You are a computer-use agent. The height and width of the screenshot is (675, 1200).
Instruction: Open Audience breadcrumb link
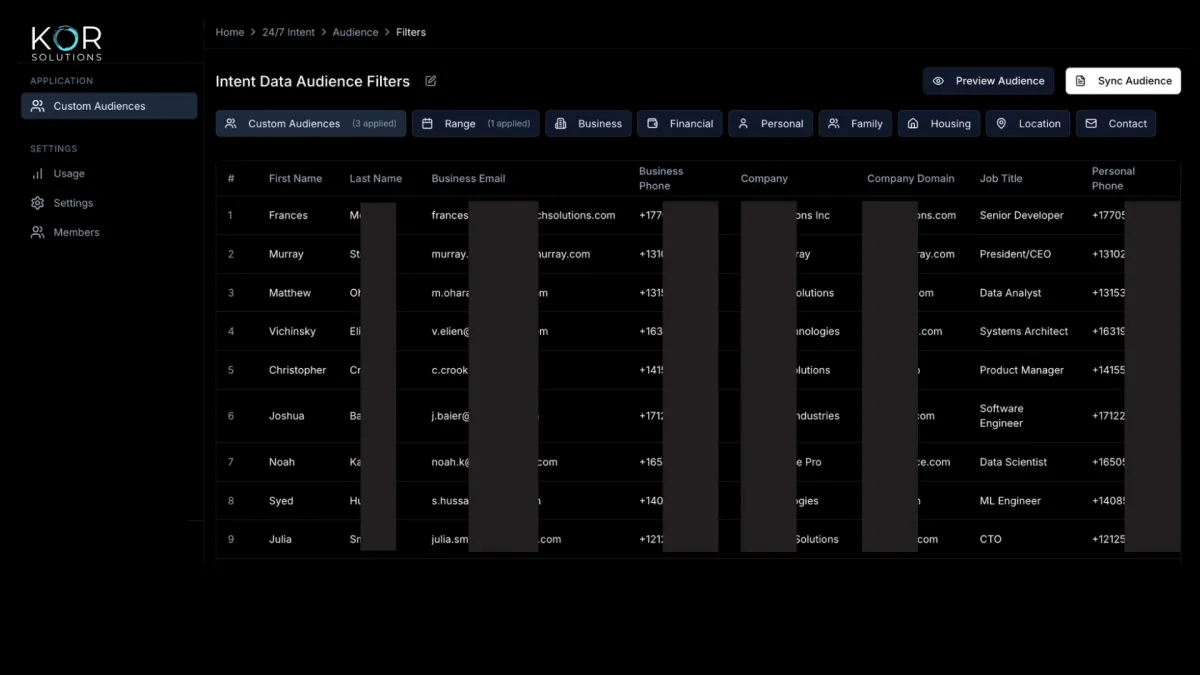pyautogui.click(x=355, y=32)
